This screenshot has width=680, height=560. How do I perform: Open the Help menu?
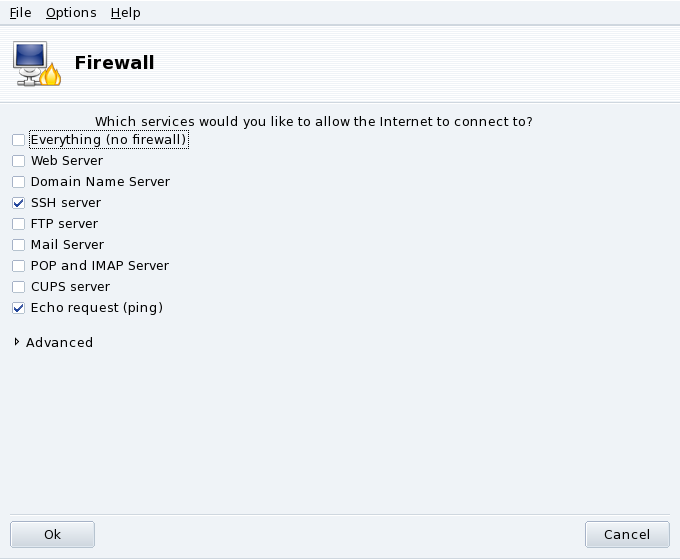tap(125, 13)
